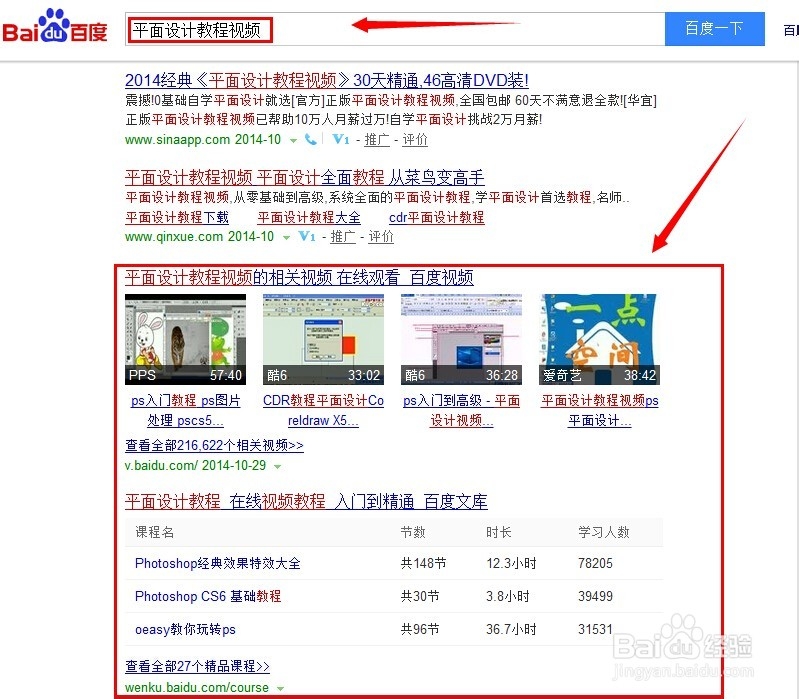The image size is (799, 699).
Task: Open CDR教程平面设计Coreldraw X5 video link
Action: coord(324,411)
